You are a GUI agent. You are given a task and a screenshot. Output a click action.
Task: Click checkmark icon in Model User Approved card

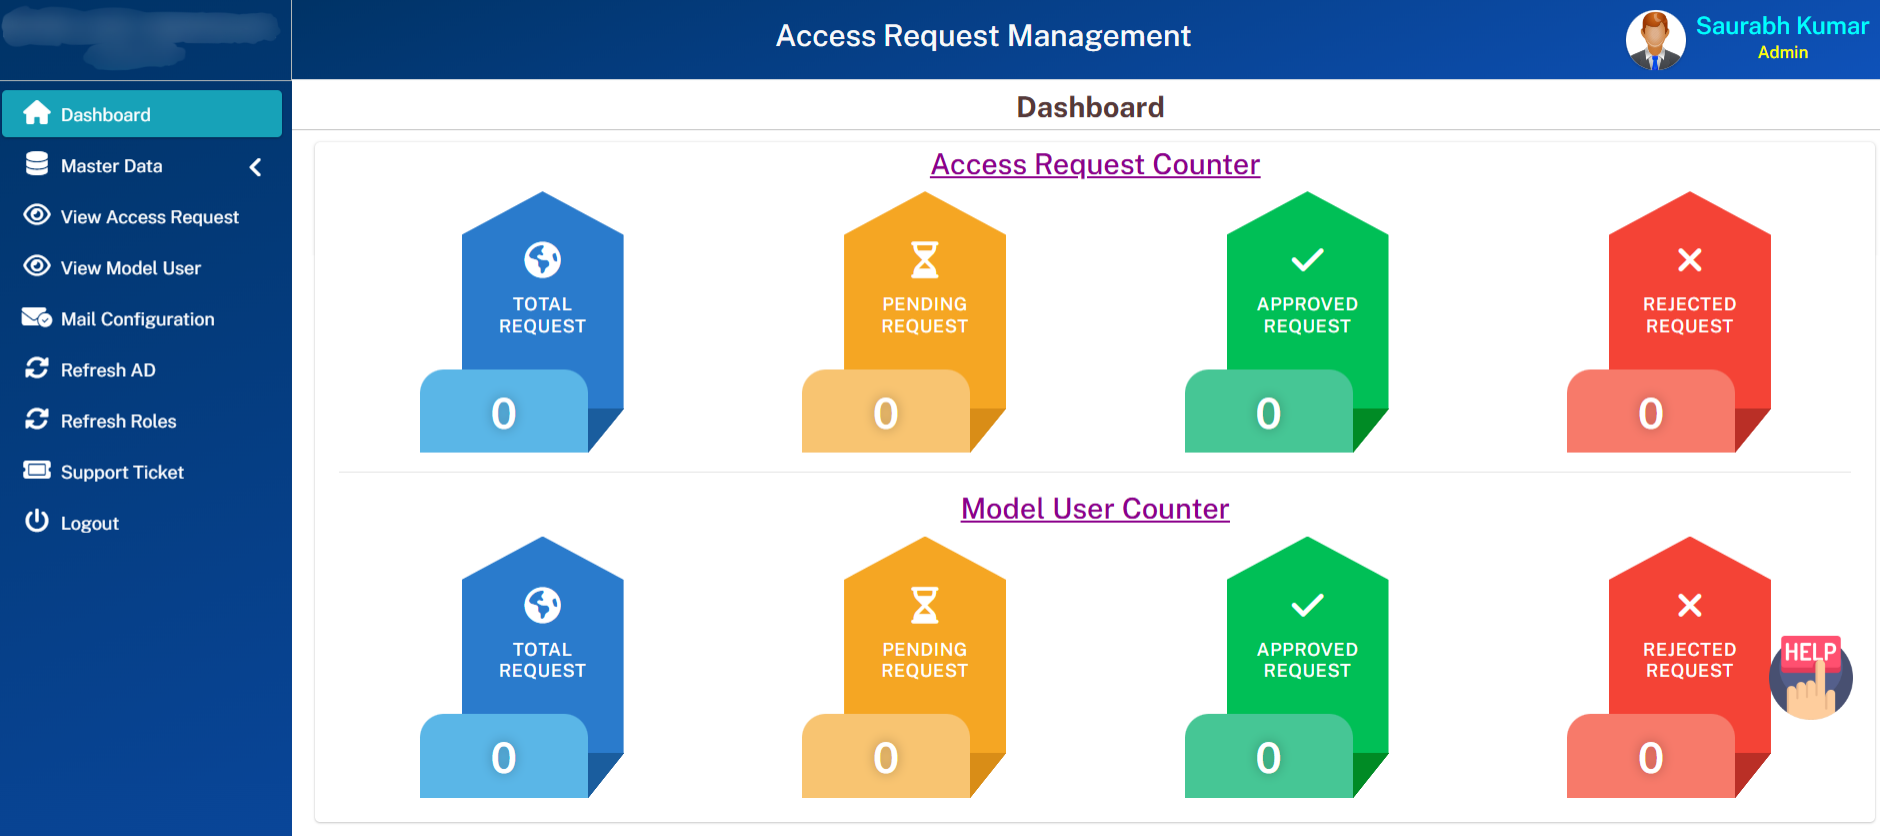tap(1307, 605)
